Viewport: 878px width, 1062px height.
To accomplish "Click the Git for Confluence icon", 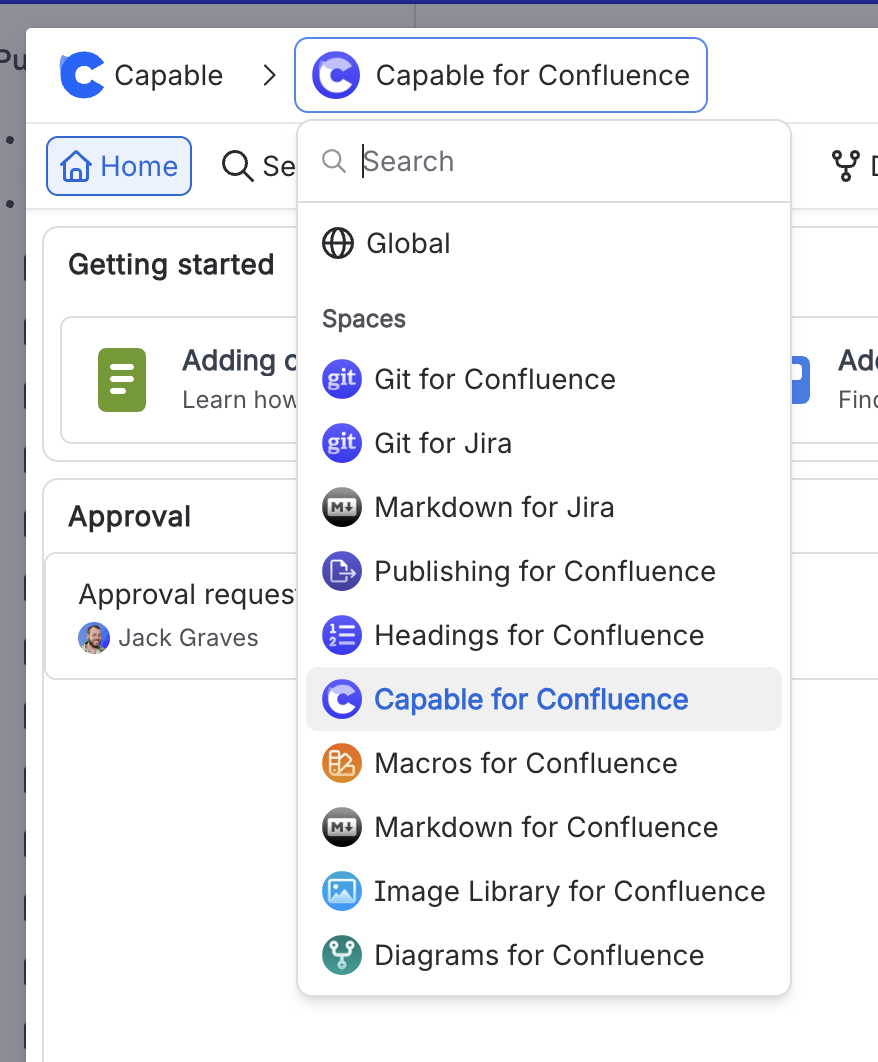I will [341, 380].
